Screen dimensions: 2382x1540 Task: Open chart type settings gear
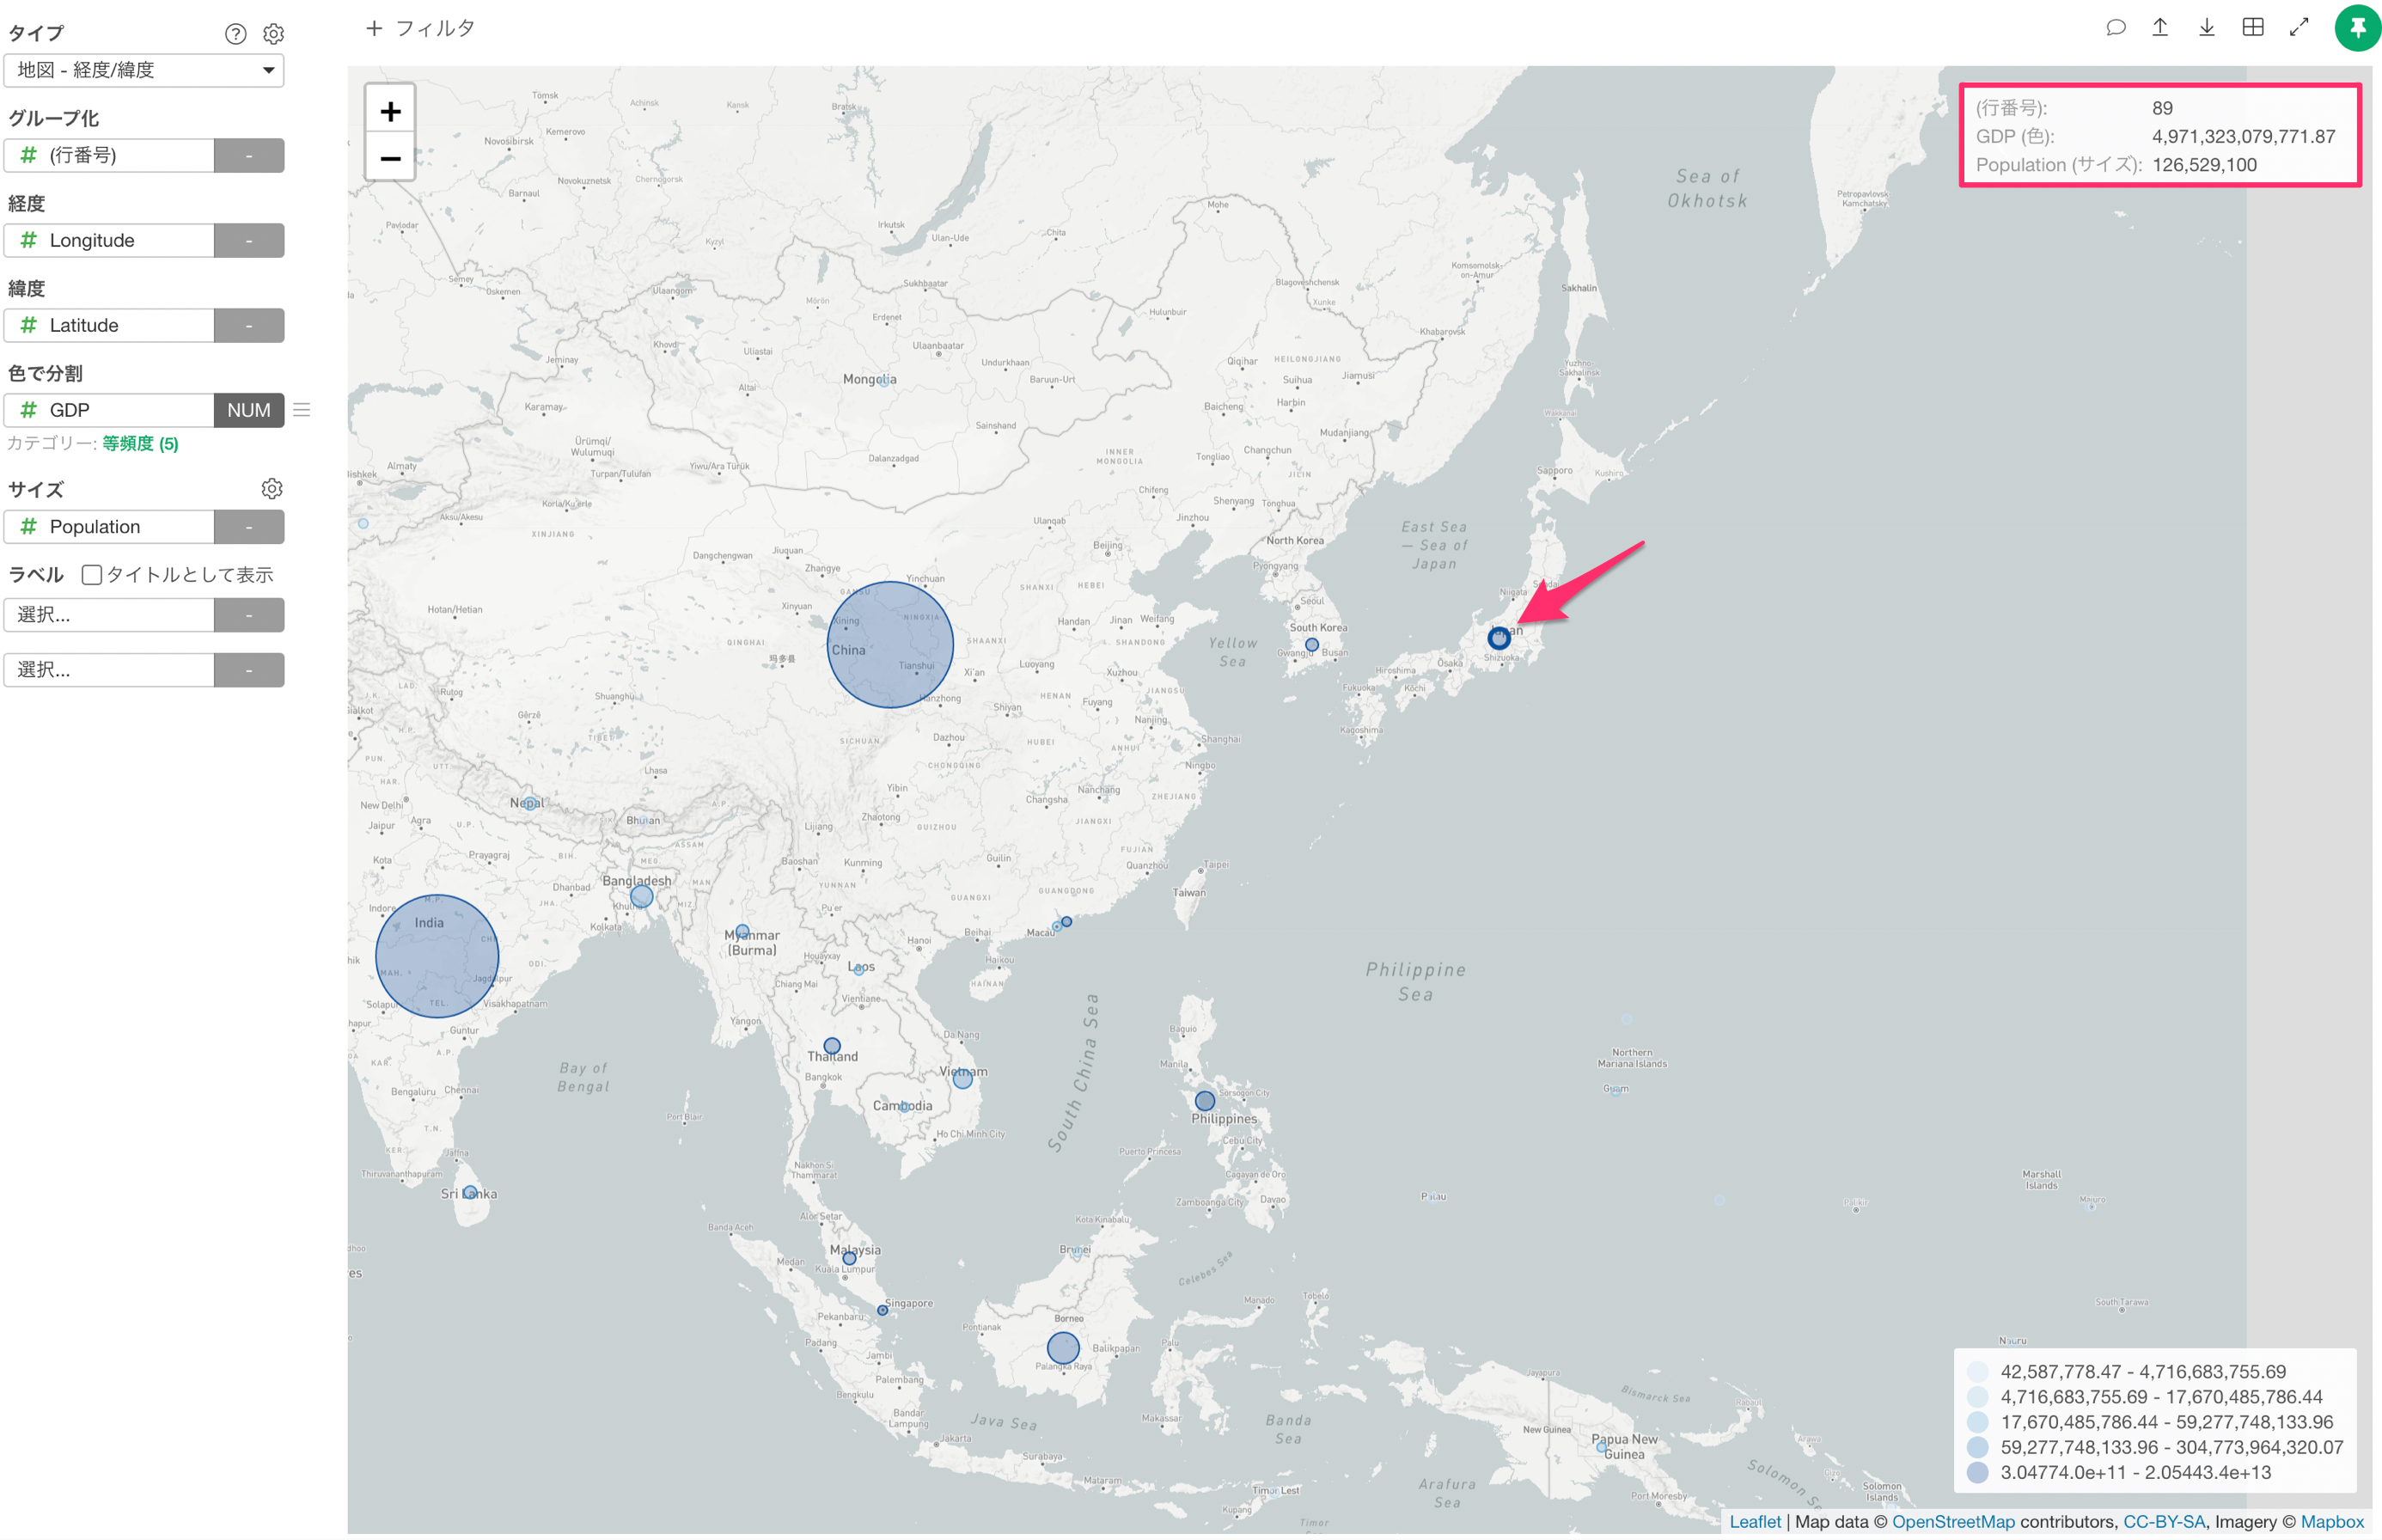point(273,34)
